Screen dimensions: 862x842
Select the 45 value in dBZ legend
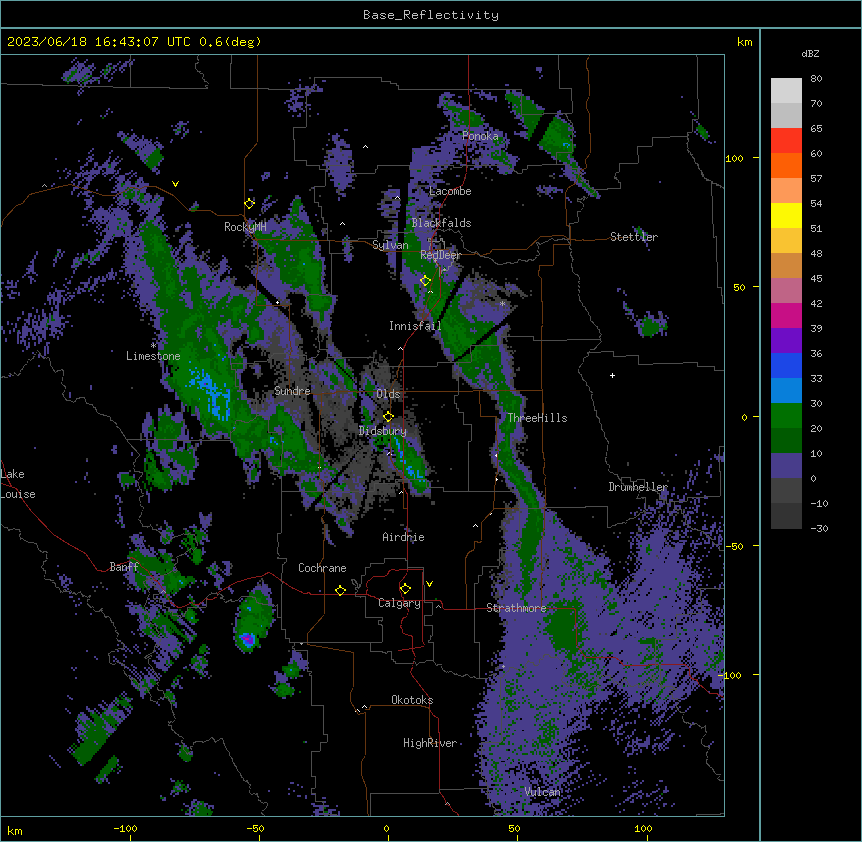pyautogui.click(x=816, y=278)
